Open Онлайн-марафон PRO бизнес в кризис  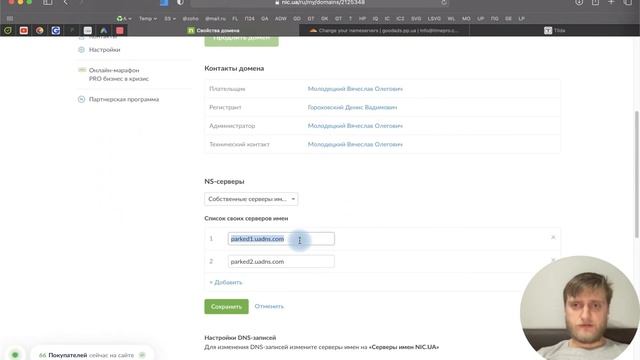click(119, 74)
